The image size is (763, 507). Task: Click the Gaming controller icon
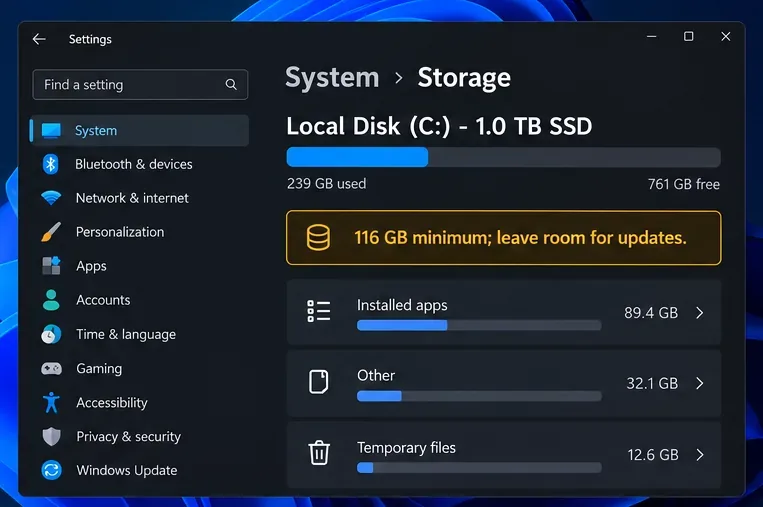click(51, 368)
